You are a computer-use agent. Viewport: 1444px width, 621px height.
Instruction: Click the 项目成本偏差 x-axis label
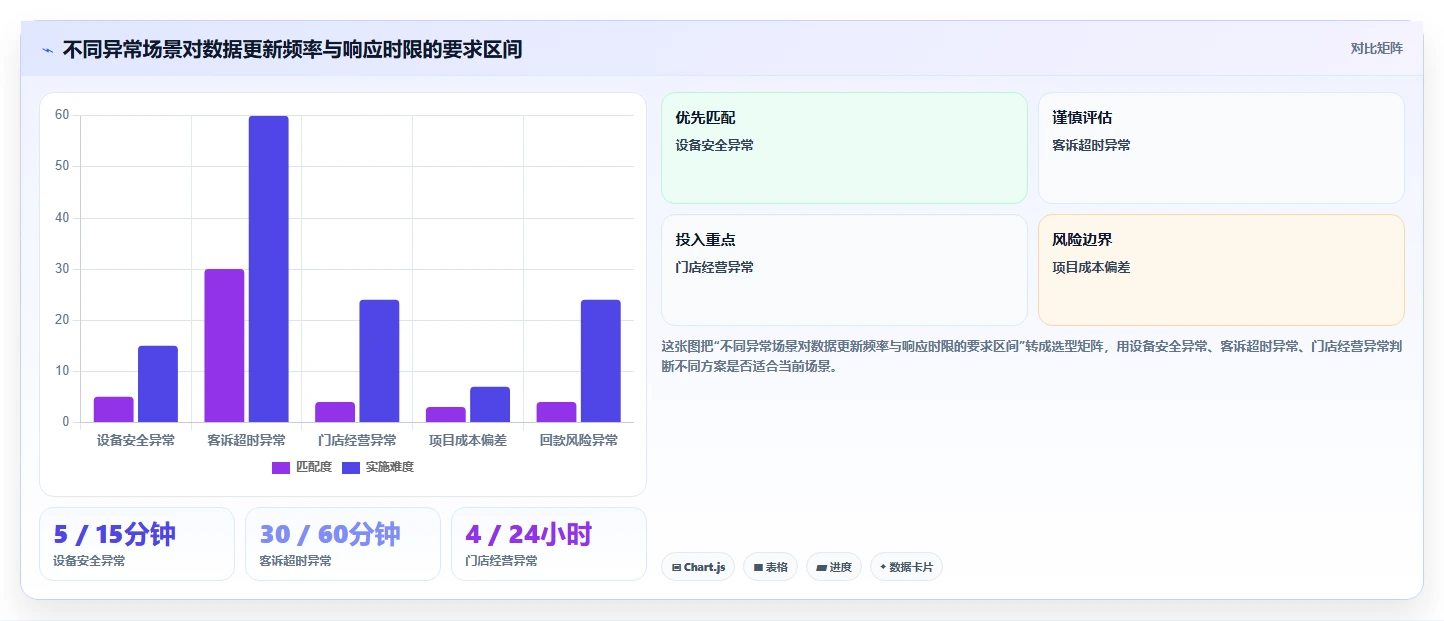[468, 440]
